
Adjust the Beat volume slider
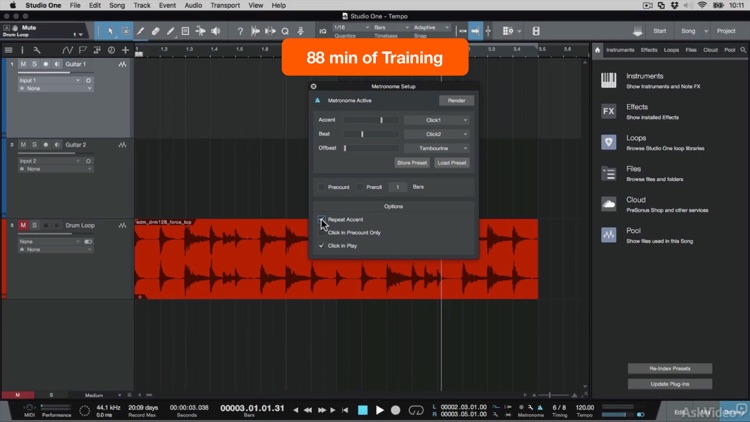click(371, 134)
